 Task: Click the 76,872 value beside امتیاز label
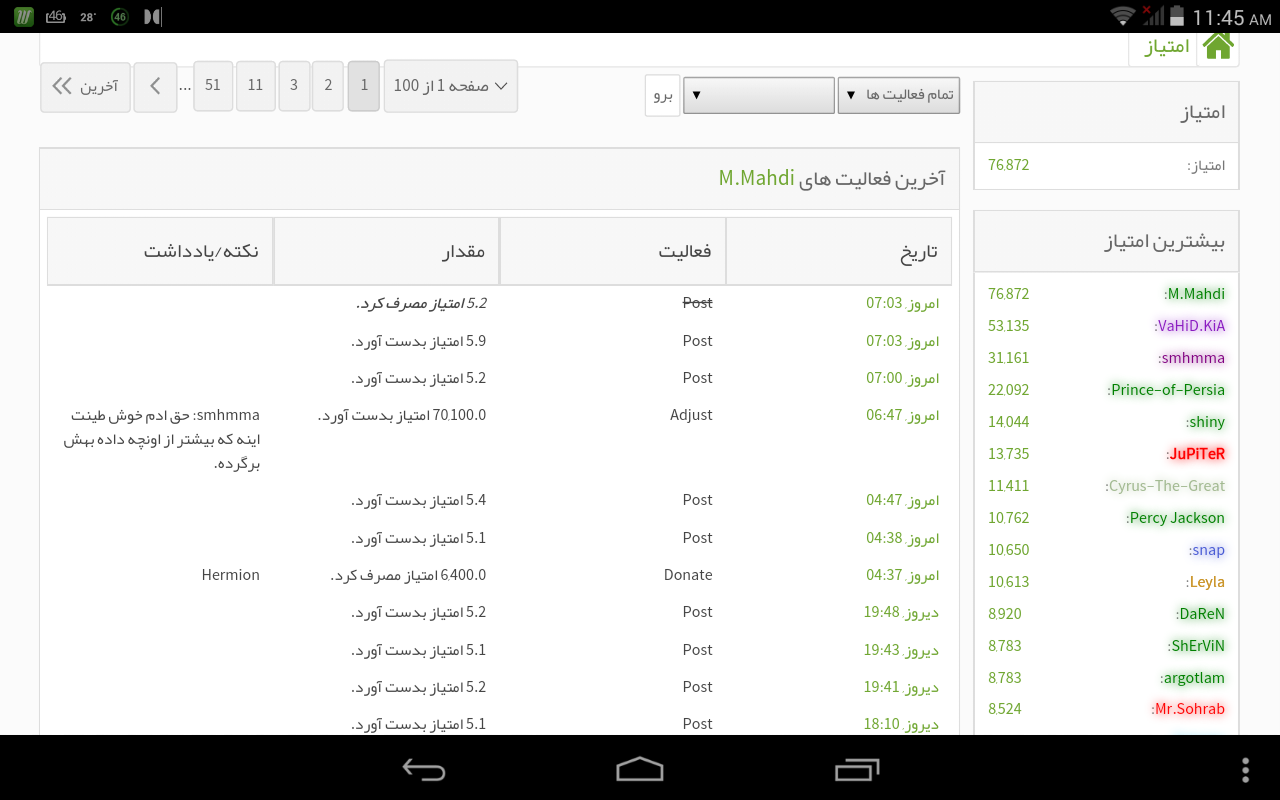coord(1008,165)
